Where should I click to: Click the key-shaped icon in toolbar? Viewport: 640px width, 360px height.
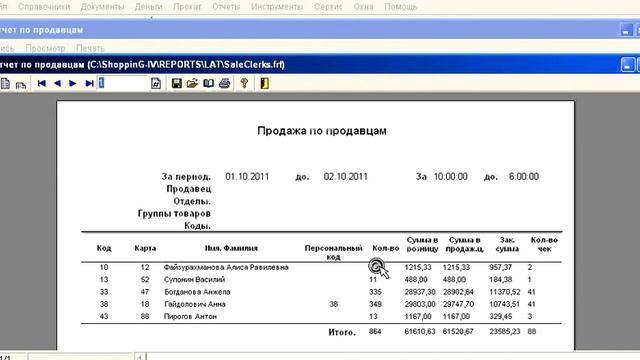pyautogui.click(x=244, y=84)
